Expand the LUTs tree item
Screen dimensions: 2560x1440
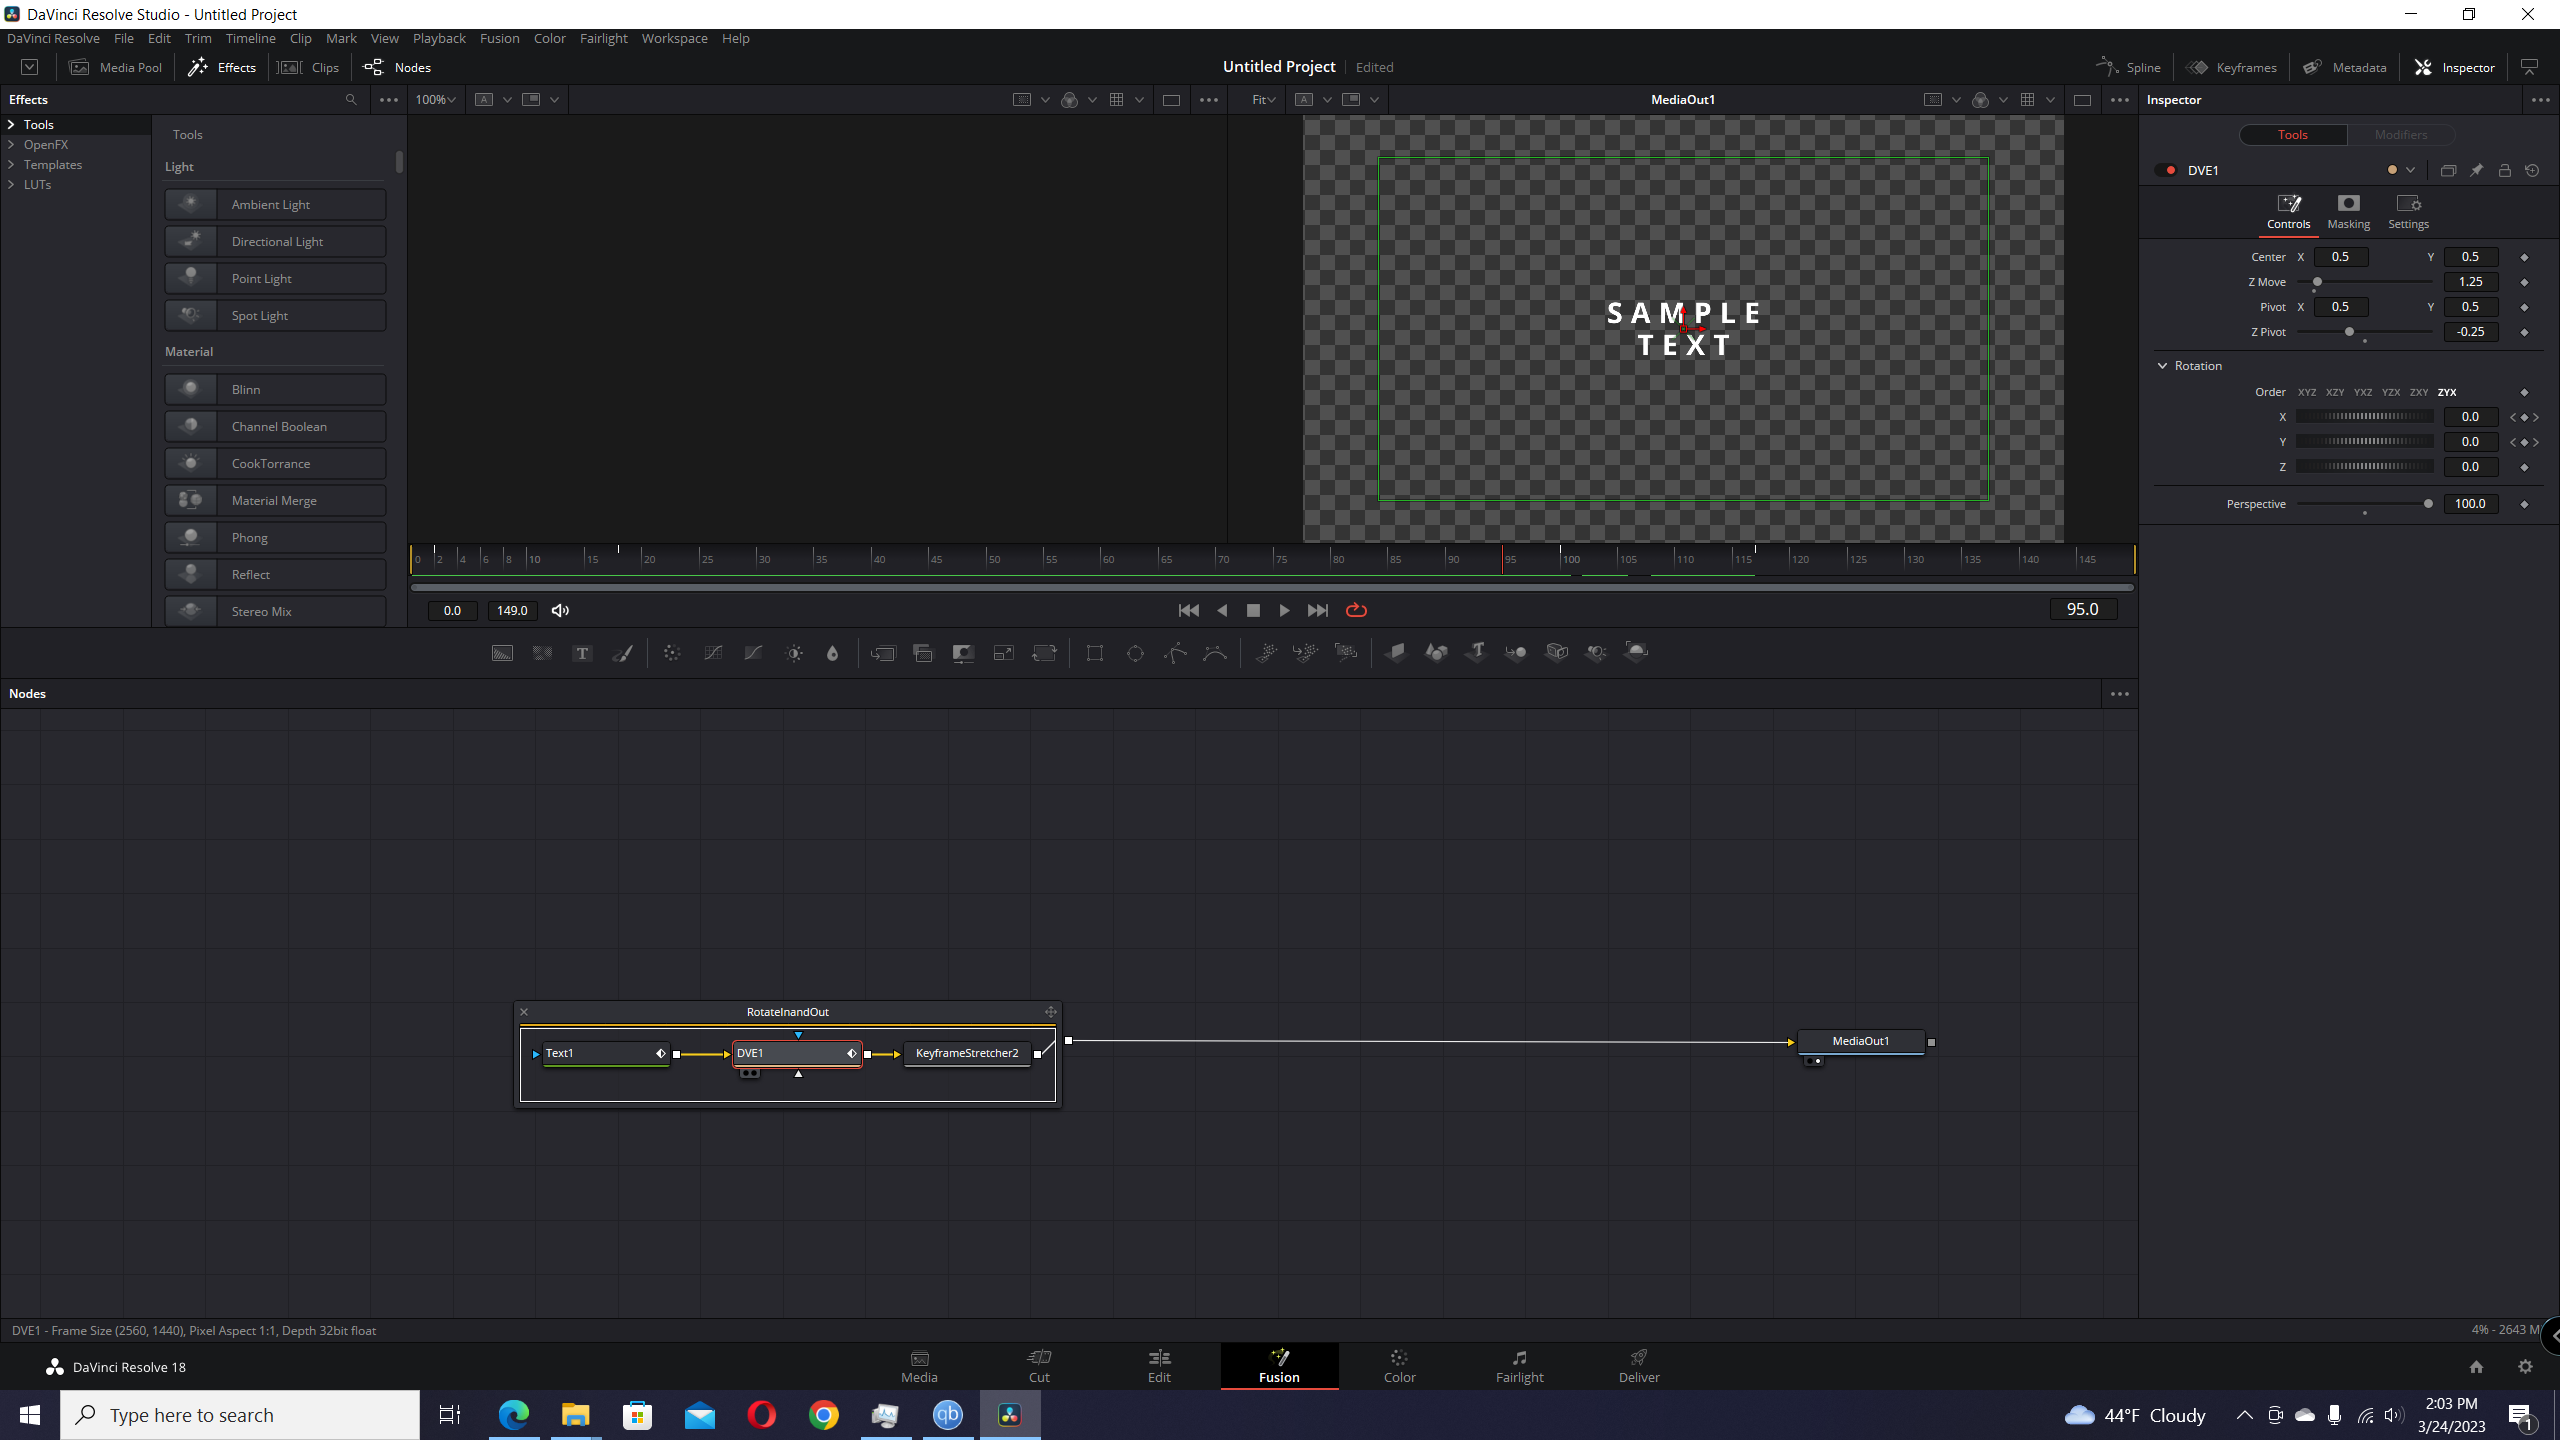click(x=11, y=185)
